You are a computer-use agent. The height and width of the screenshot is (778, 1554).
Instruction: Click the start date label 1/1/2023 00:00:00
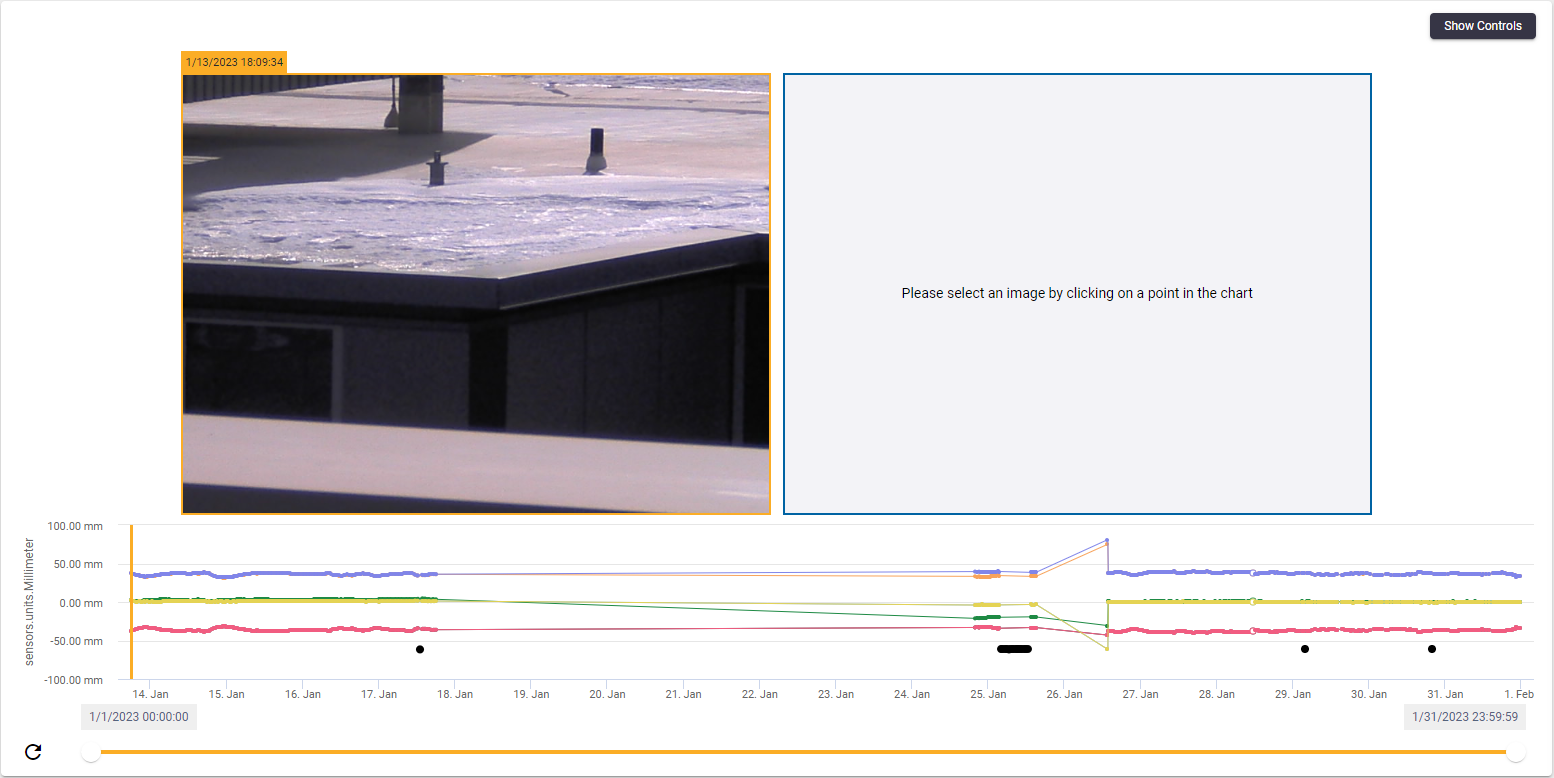tap(139, 717)
